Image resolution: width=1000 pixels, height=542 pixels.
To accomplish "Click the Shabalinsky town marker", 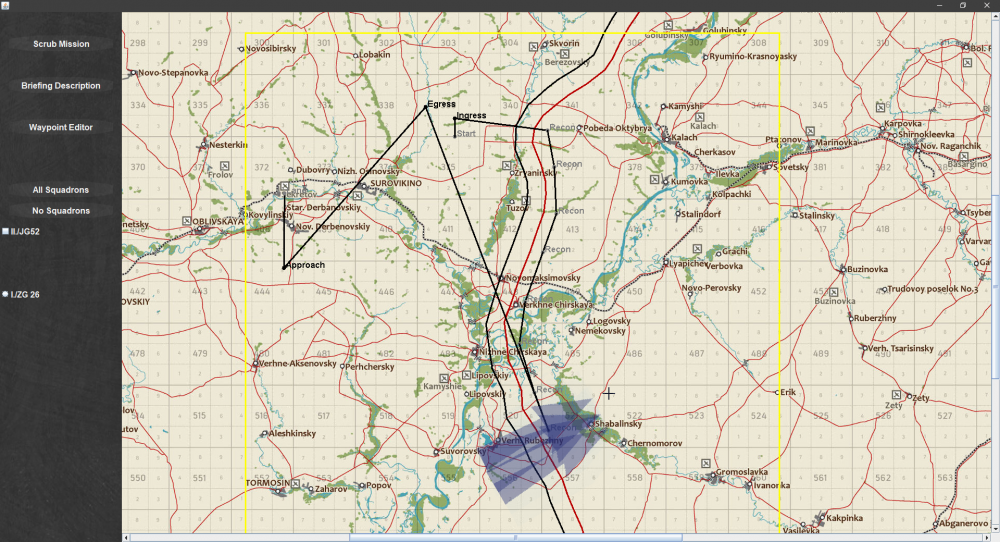I will 591,423.
